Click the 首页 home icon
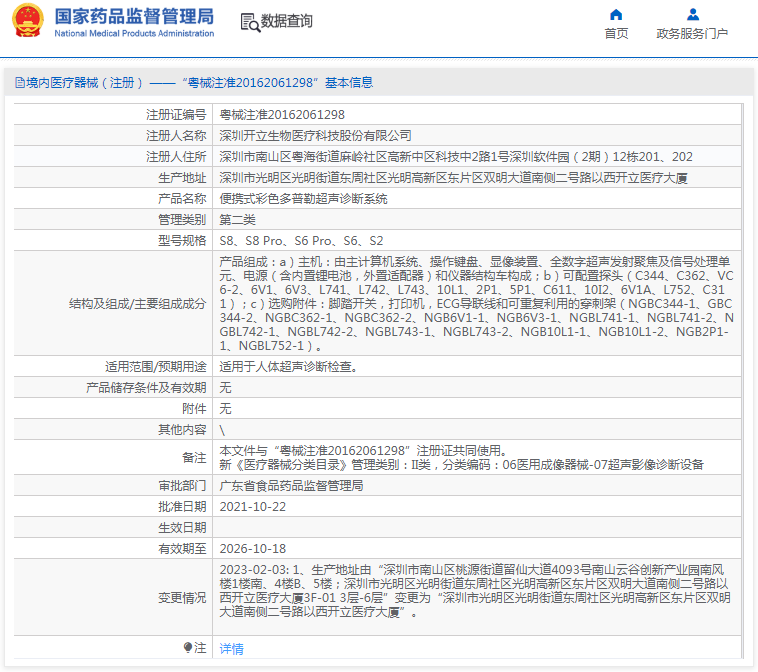Viewport: 758px width, 672px height. (616, 15)
